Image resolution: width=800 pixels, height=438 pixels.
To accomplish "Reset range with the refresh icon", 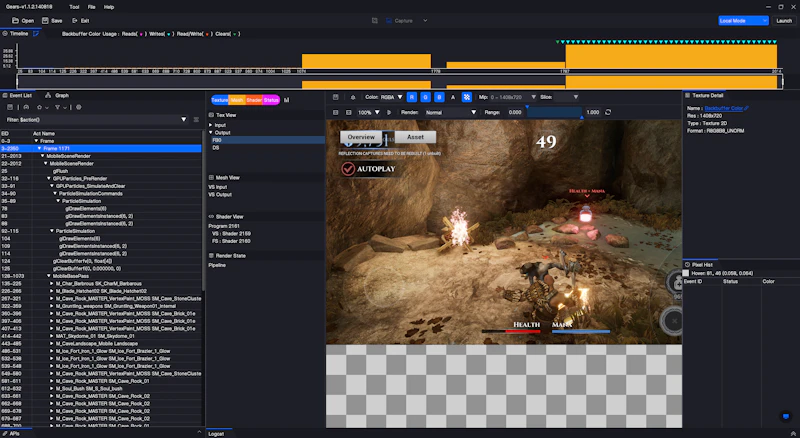I will coord(608,112).
